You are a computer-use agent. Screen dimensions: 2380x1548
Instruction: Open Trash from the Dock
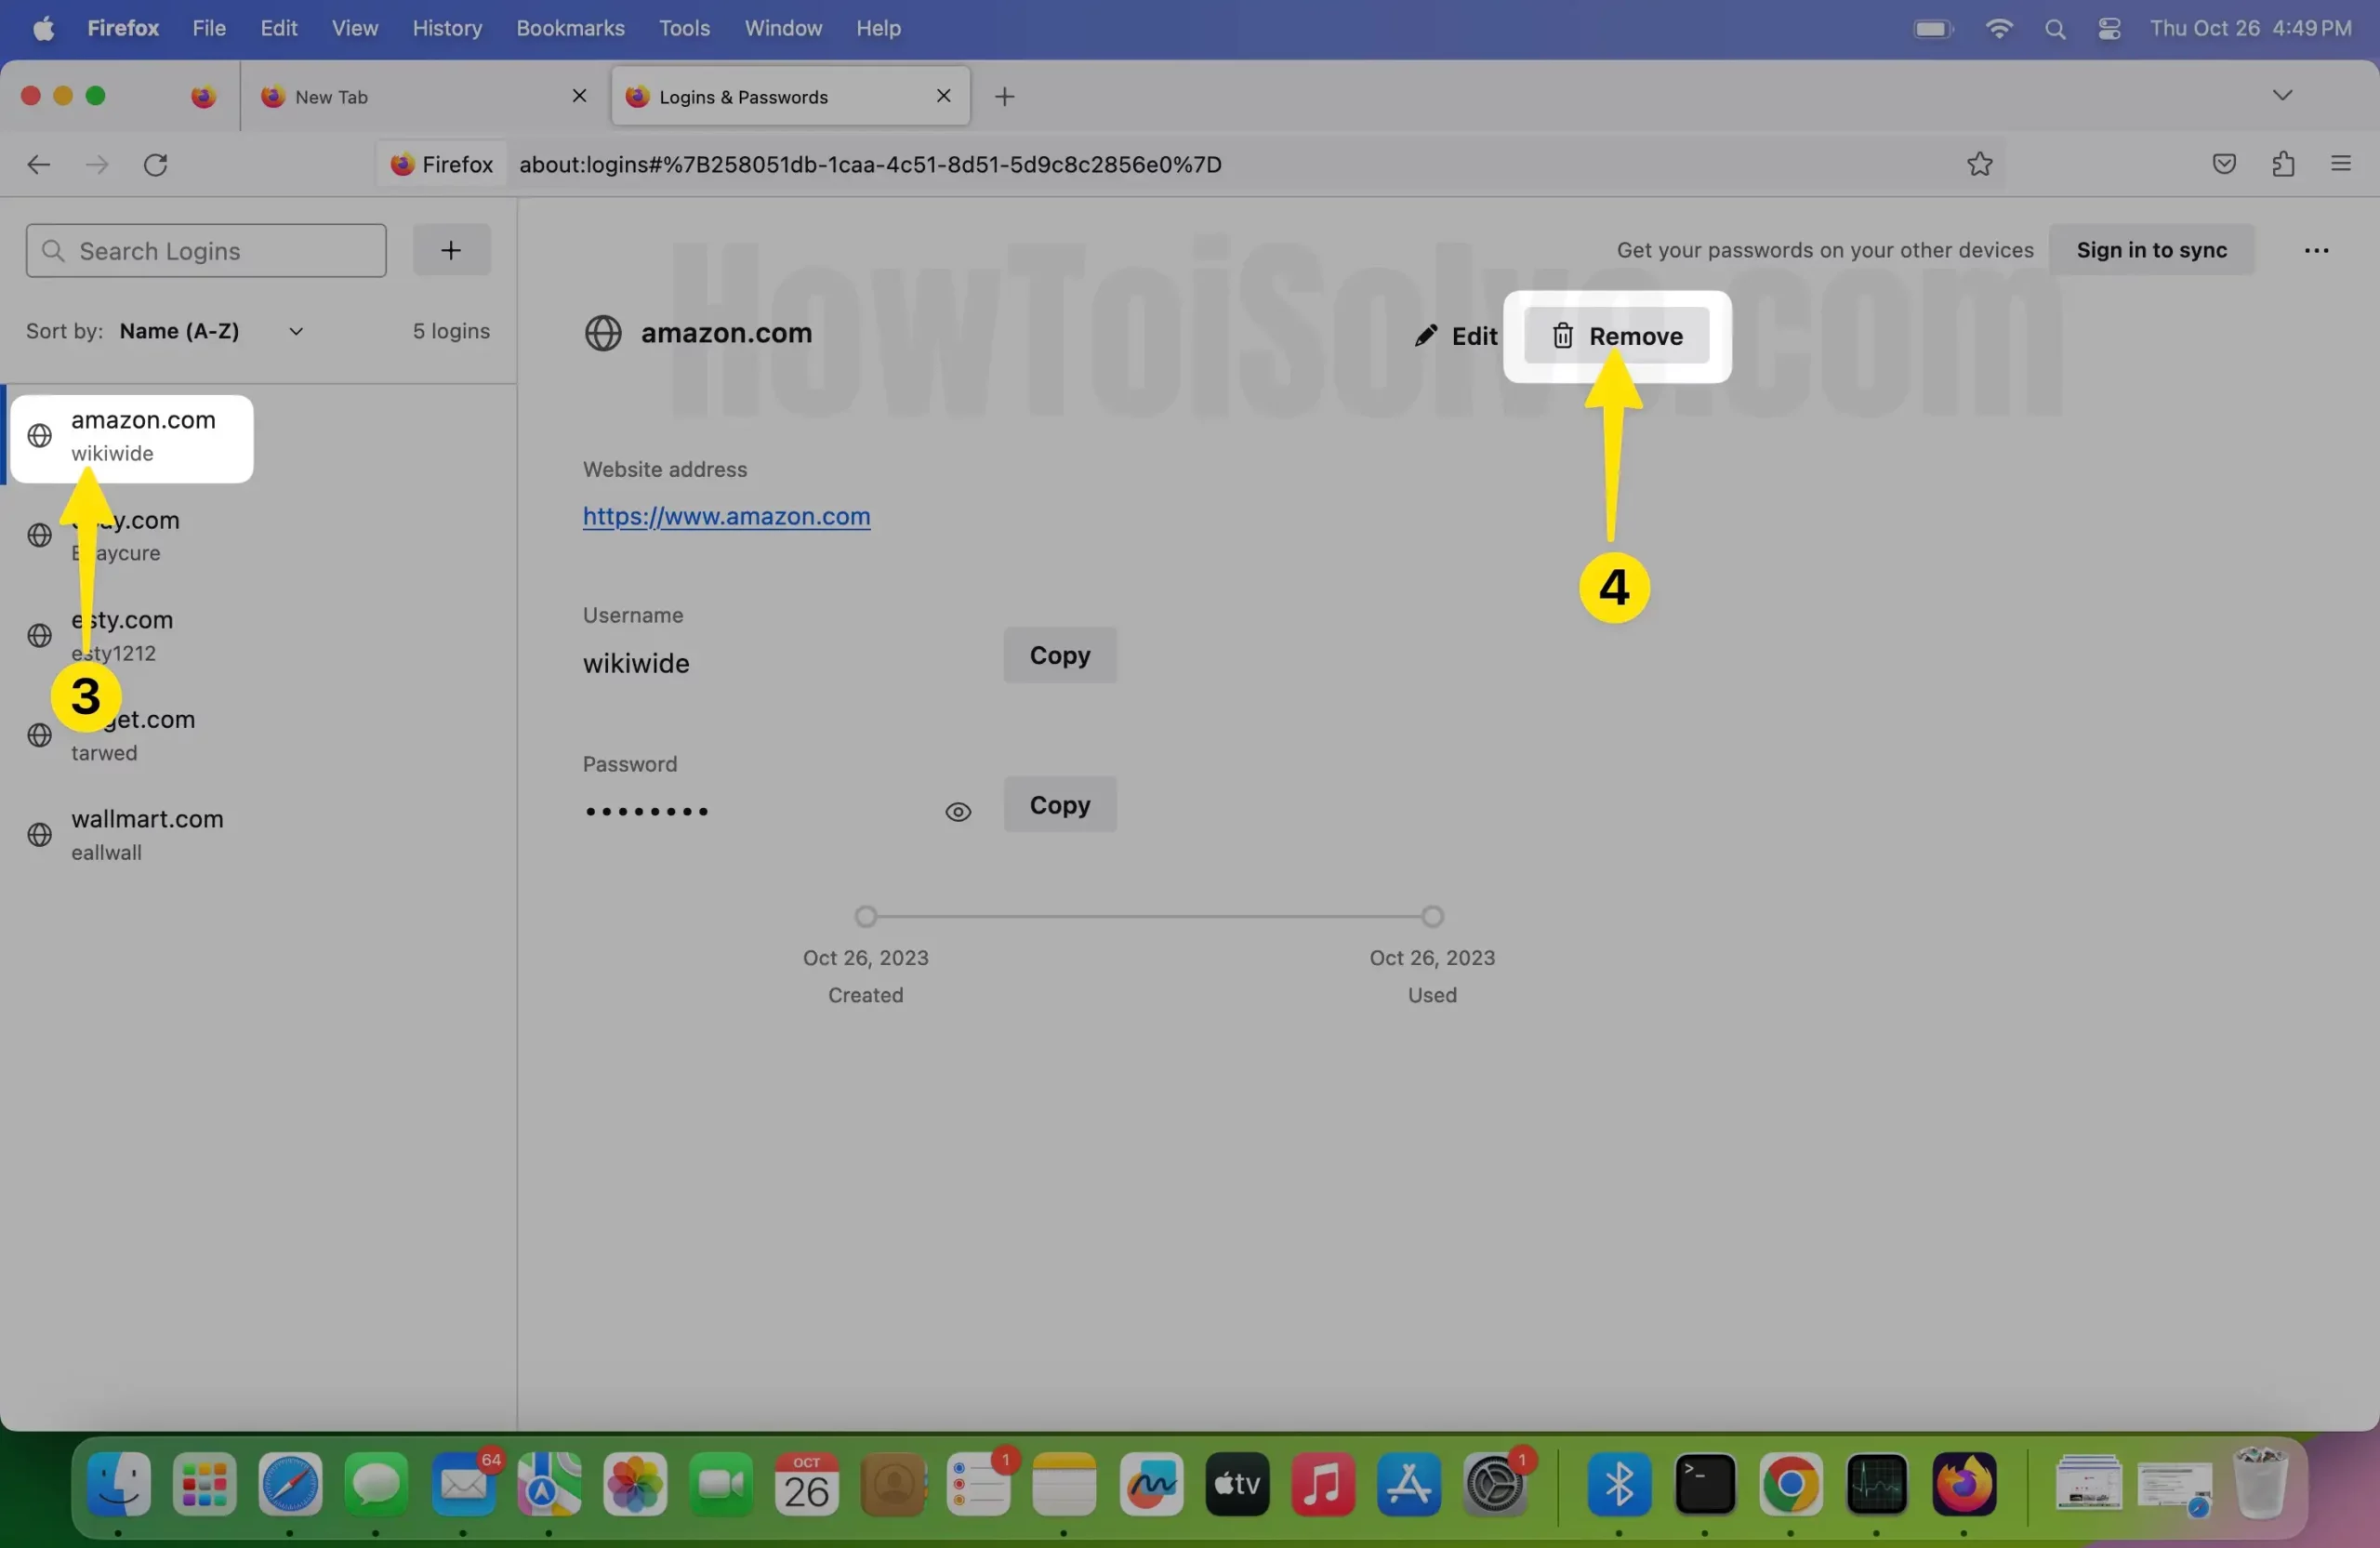(2261, 1484)
